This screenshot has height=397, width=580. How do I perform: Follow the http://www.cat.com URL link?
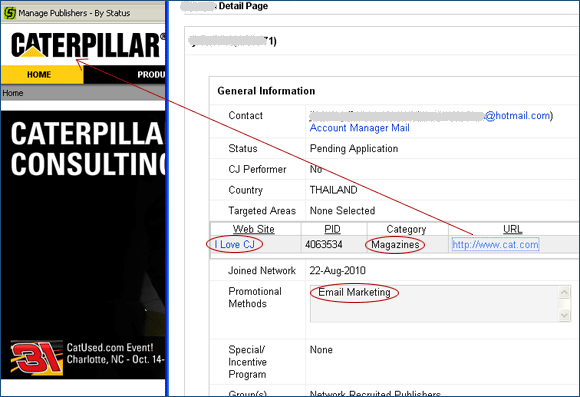pos(495,245)
